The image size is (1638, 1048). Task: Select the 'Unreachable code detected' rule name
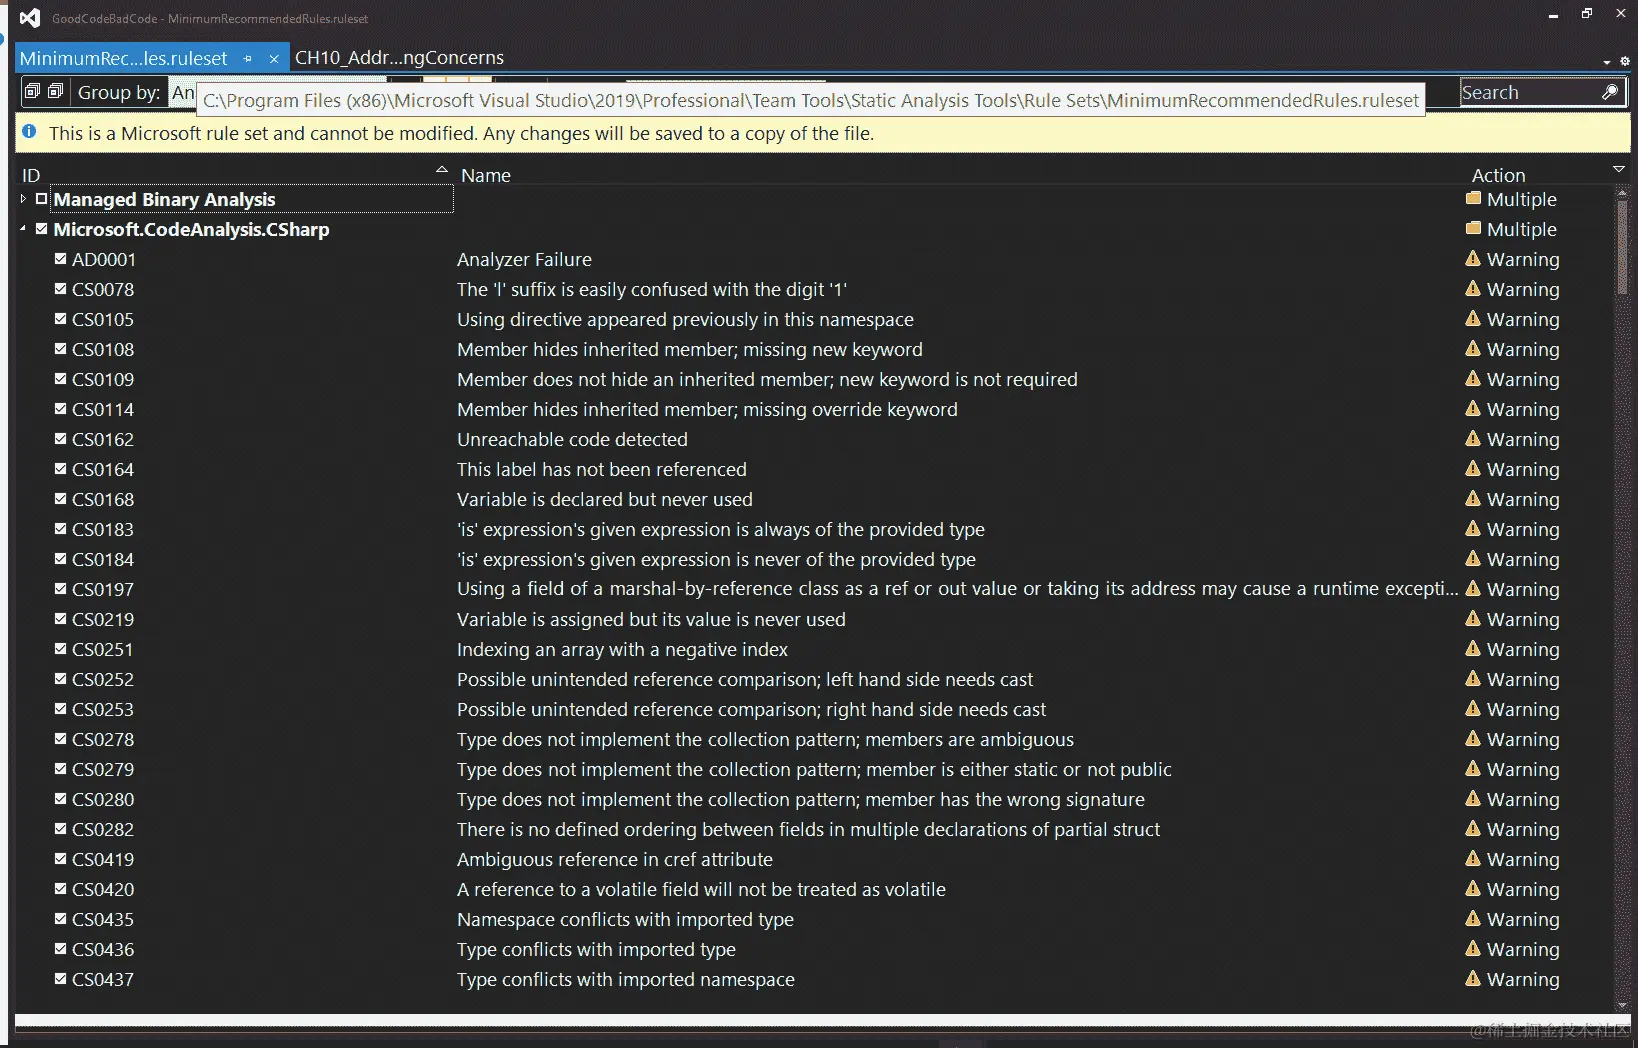[572, 439]
